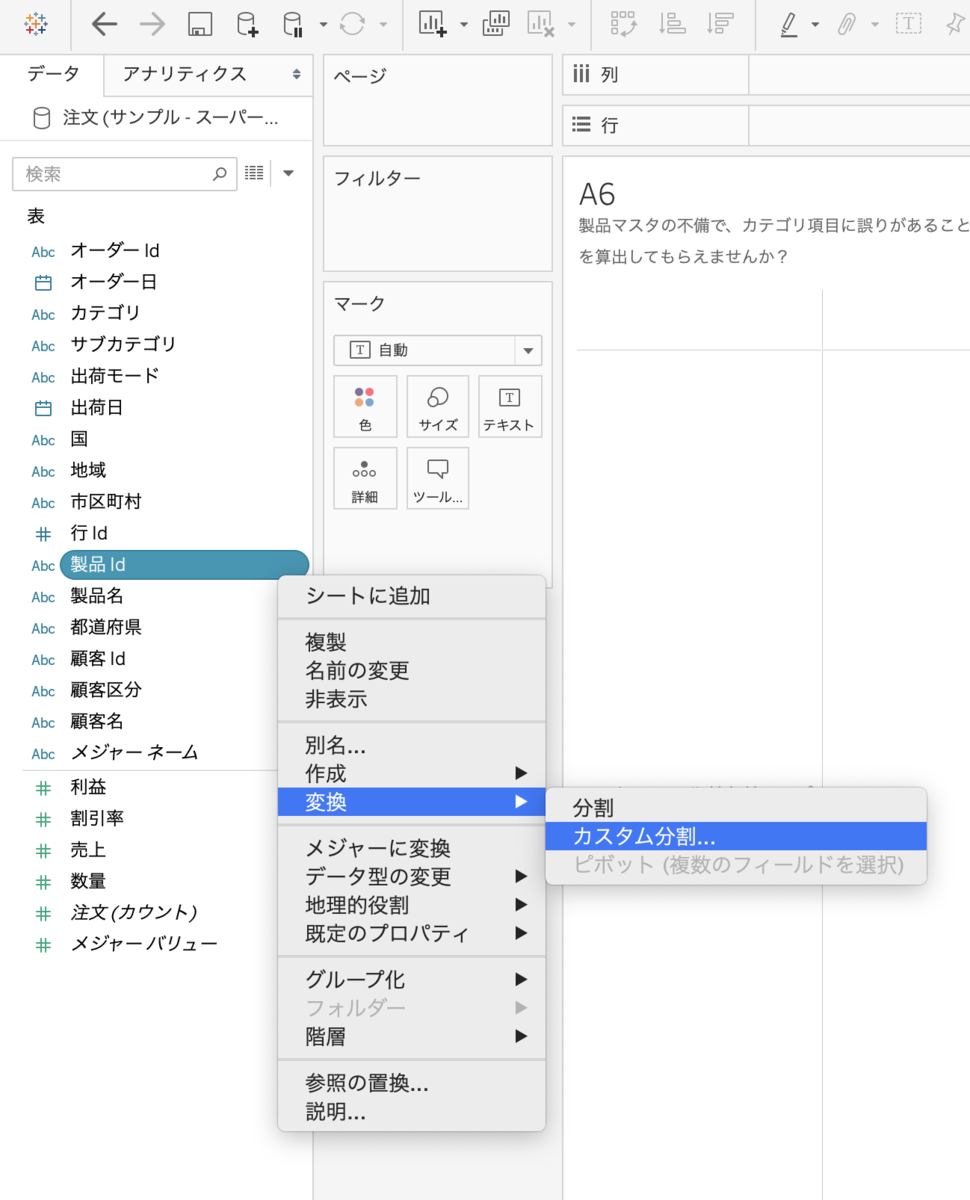Open the data pane options dropdown arrow
Screen dimensions: 970x1200
click(x=288, y=172)
